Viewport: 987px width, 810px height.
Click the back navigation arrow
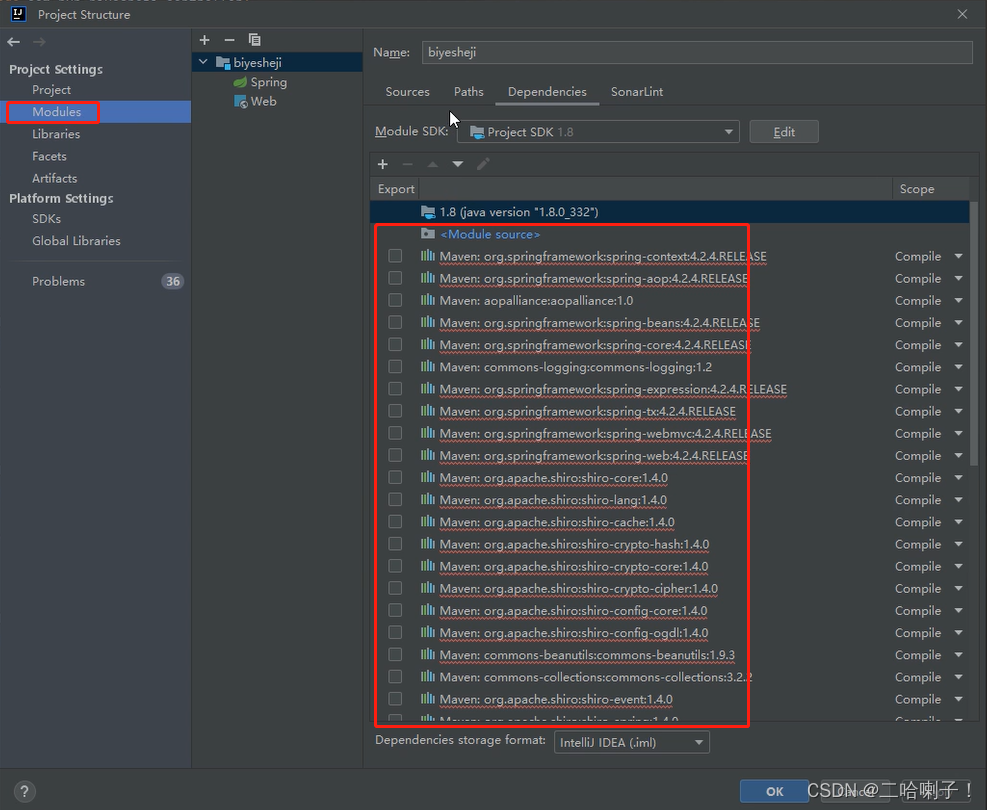pos(14,42)
